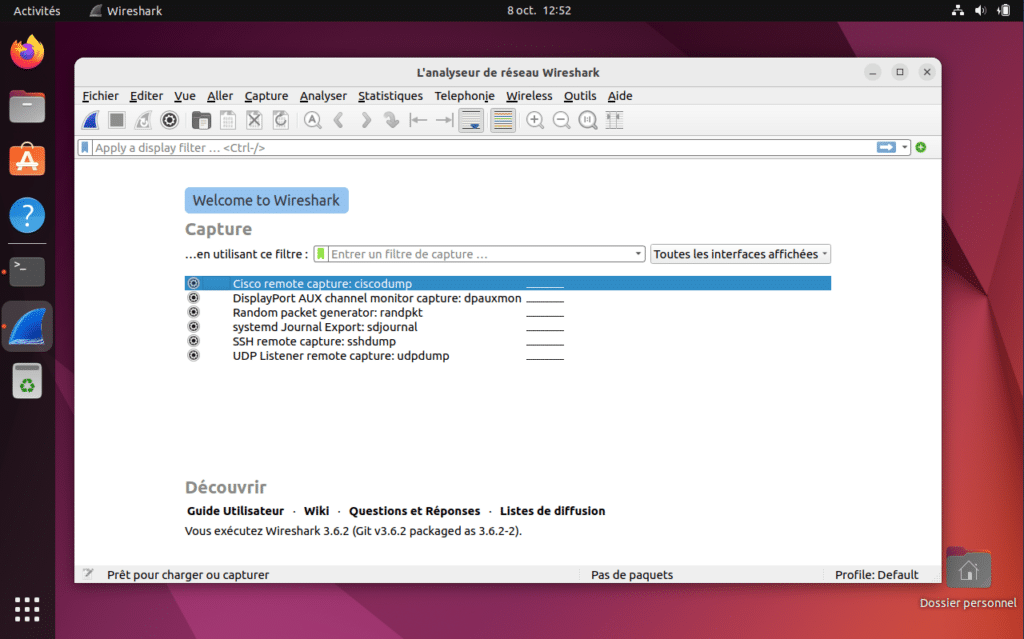
Task: Click settings gear icon beside udpdump
Action: (193, 355)
